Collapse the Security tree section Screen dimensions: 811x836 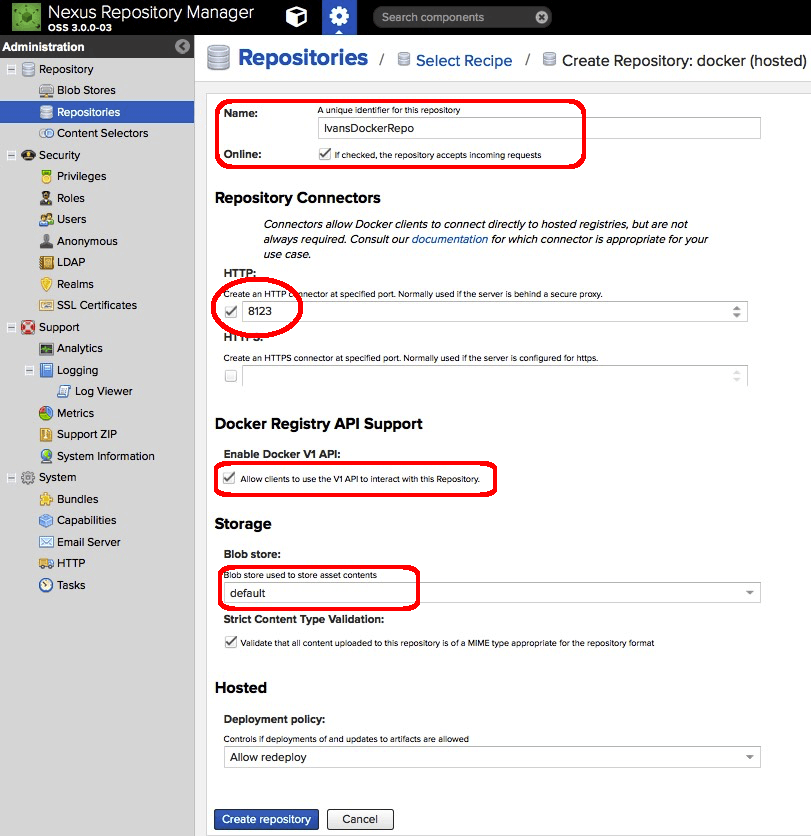[8, 155]
